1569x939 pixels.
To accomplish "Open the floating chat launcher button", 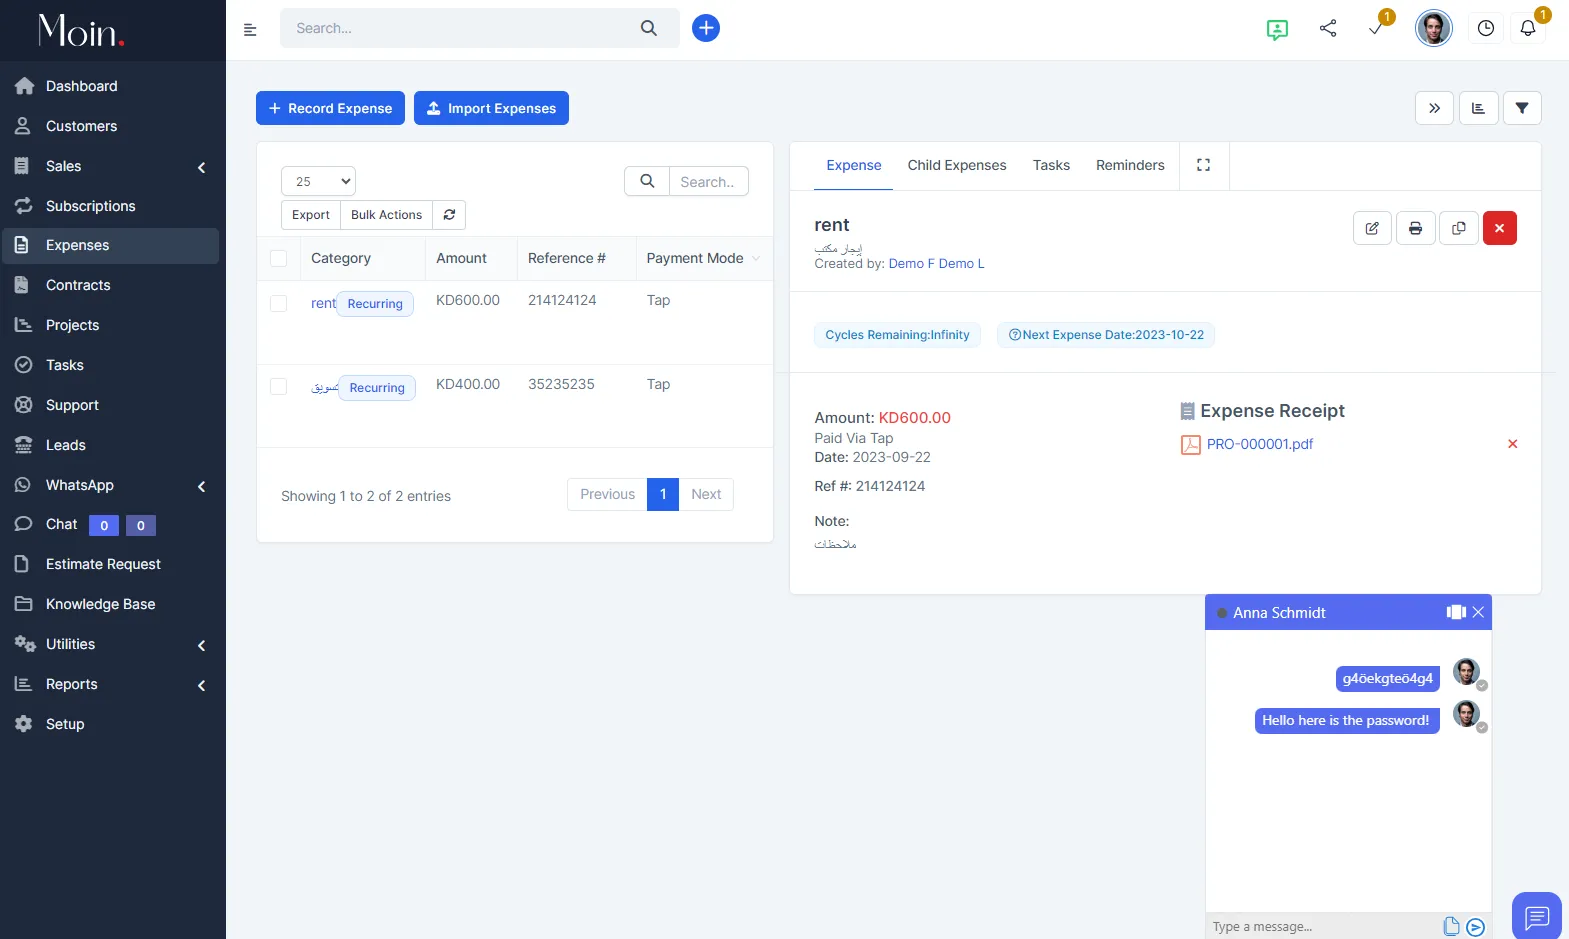I will [1537, 915].
